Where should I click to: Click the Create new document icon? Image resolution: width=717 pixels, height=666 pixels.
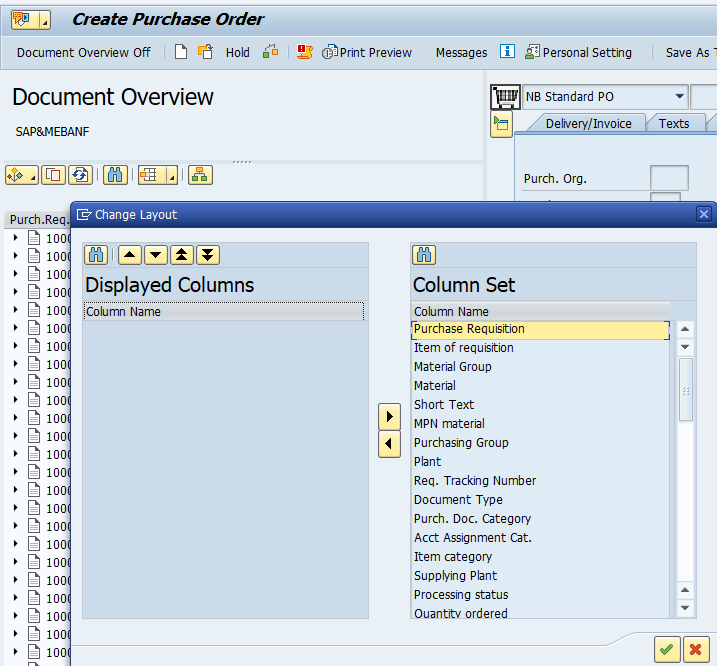pos(181,52)
